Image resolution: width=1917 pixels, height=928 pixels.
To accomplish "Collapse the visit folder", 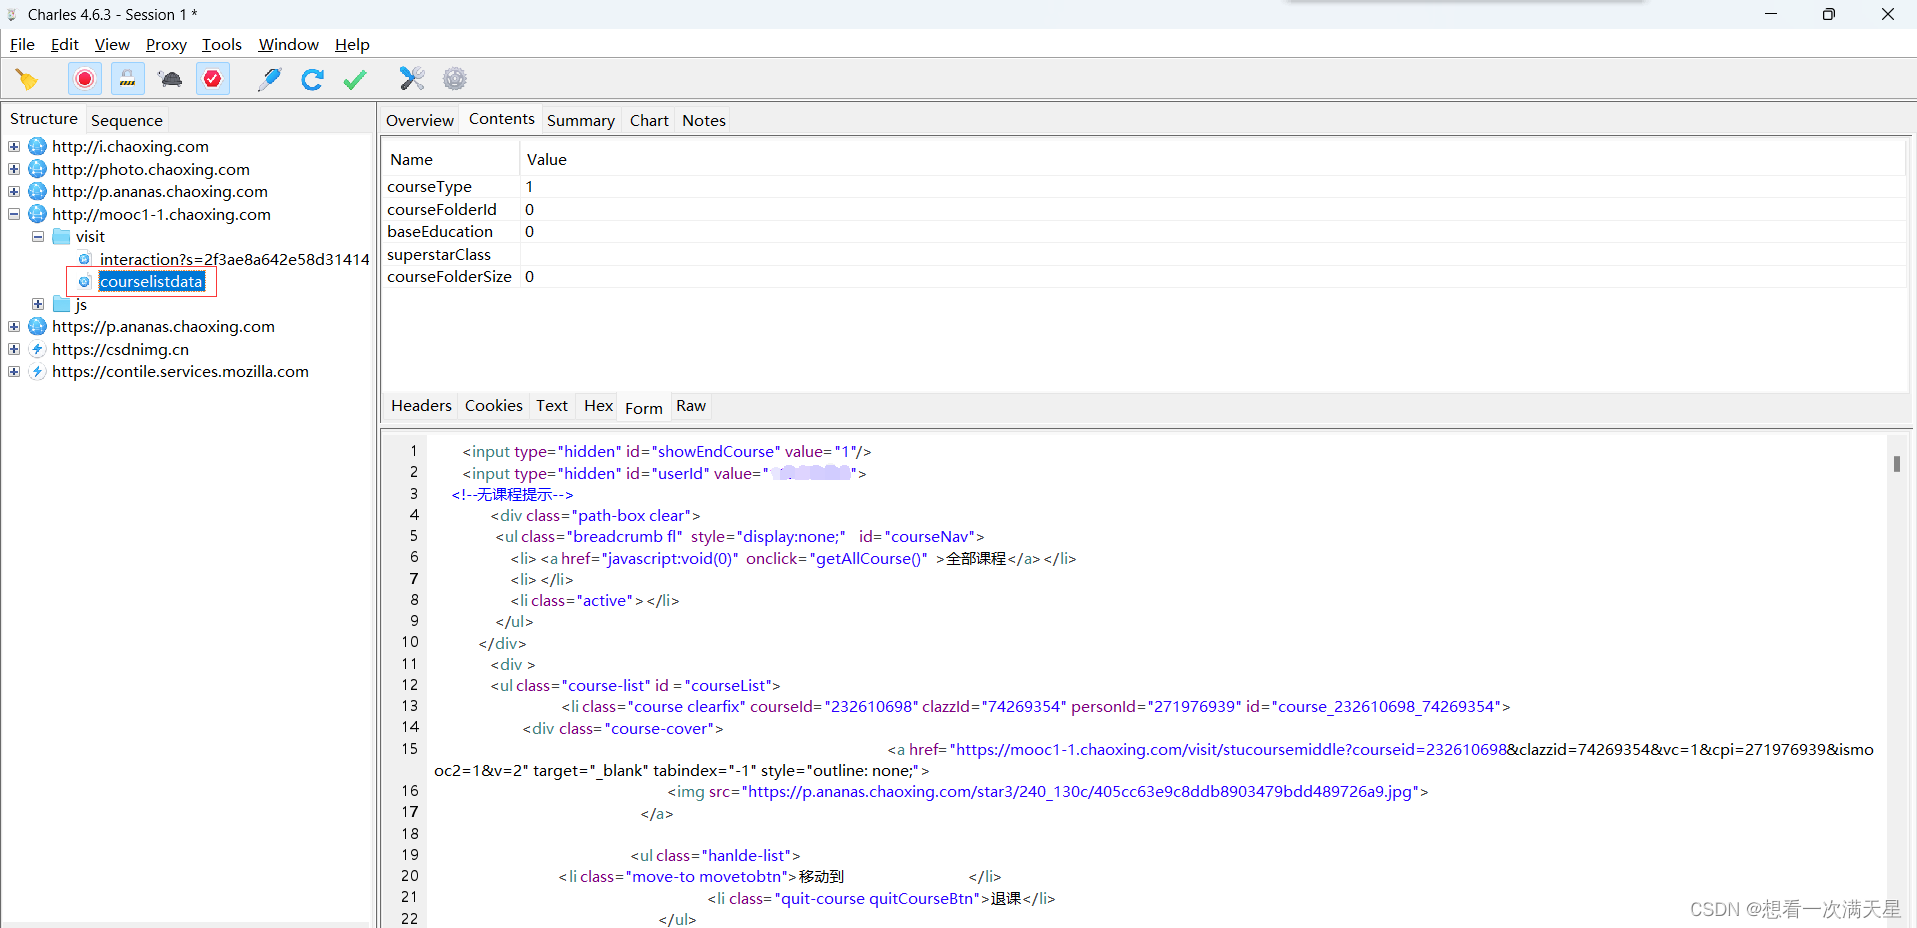I will pyautogui.click(x=38, y=236).
